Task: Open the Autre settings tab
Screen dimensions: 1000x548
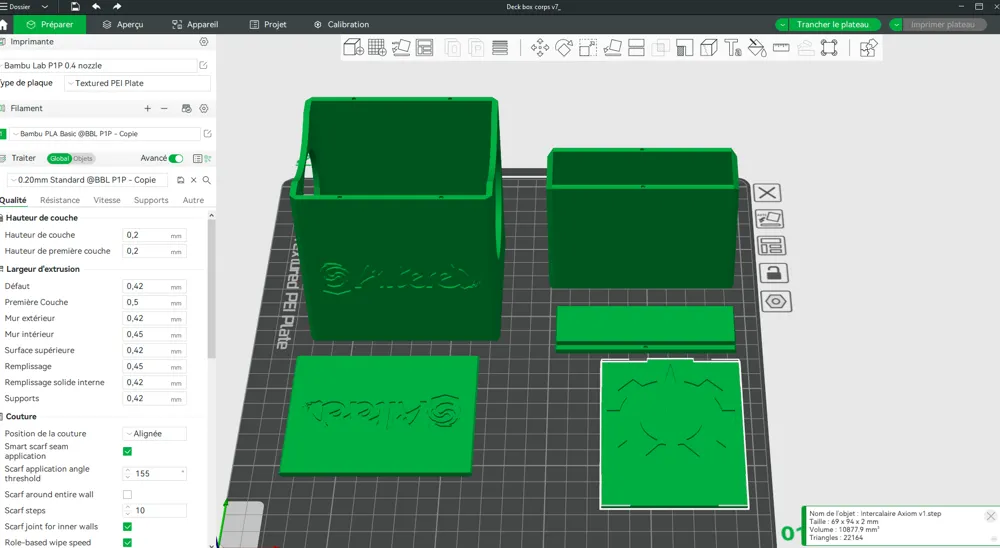Action: point(193,200)
